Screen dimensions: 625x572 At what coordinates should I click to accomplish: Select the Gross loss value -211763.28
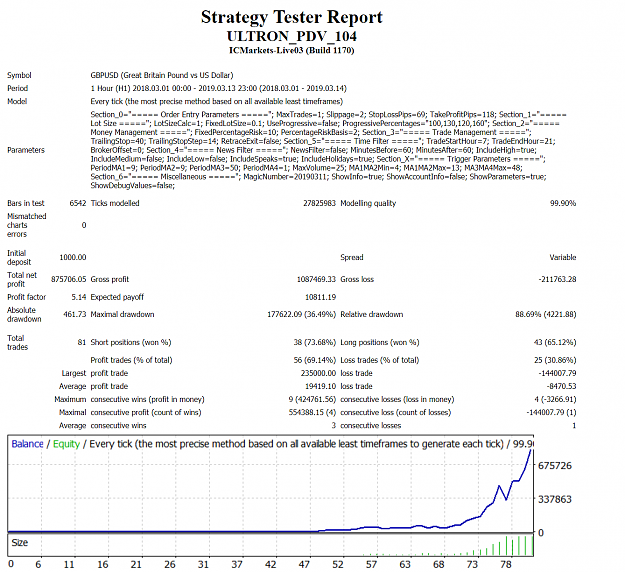[557, 279]
